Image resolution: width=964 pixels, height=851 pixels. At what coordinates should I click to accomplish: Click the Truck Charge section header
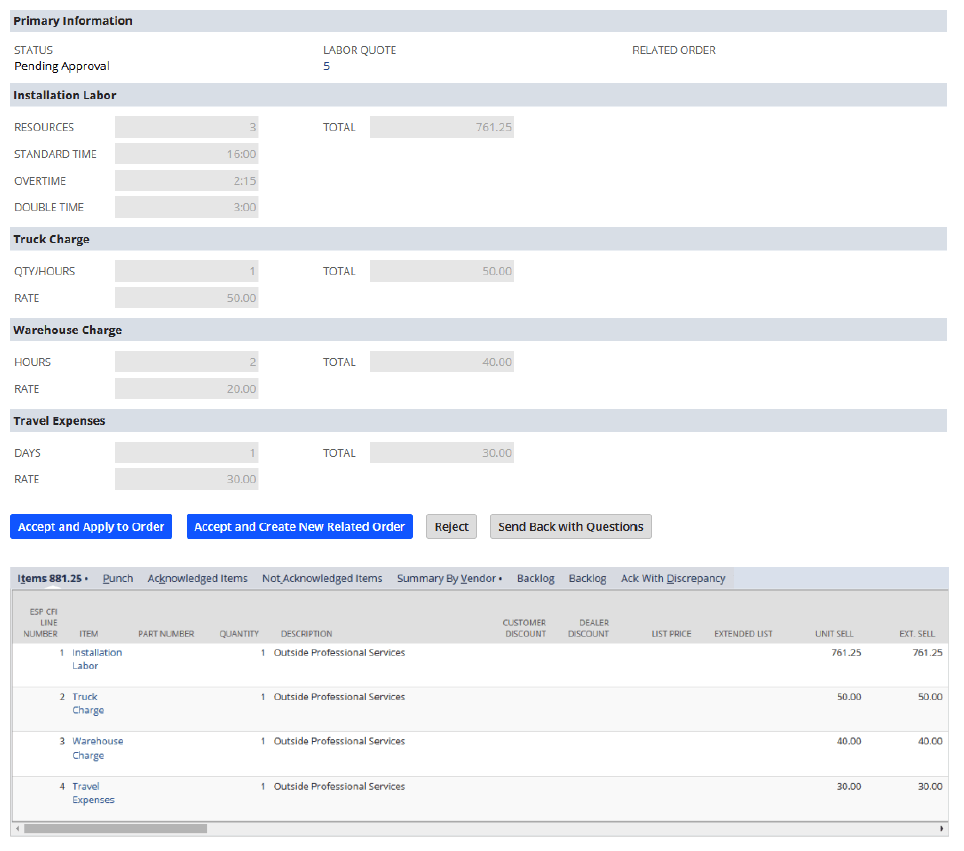click(478, 239)
